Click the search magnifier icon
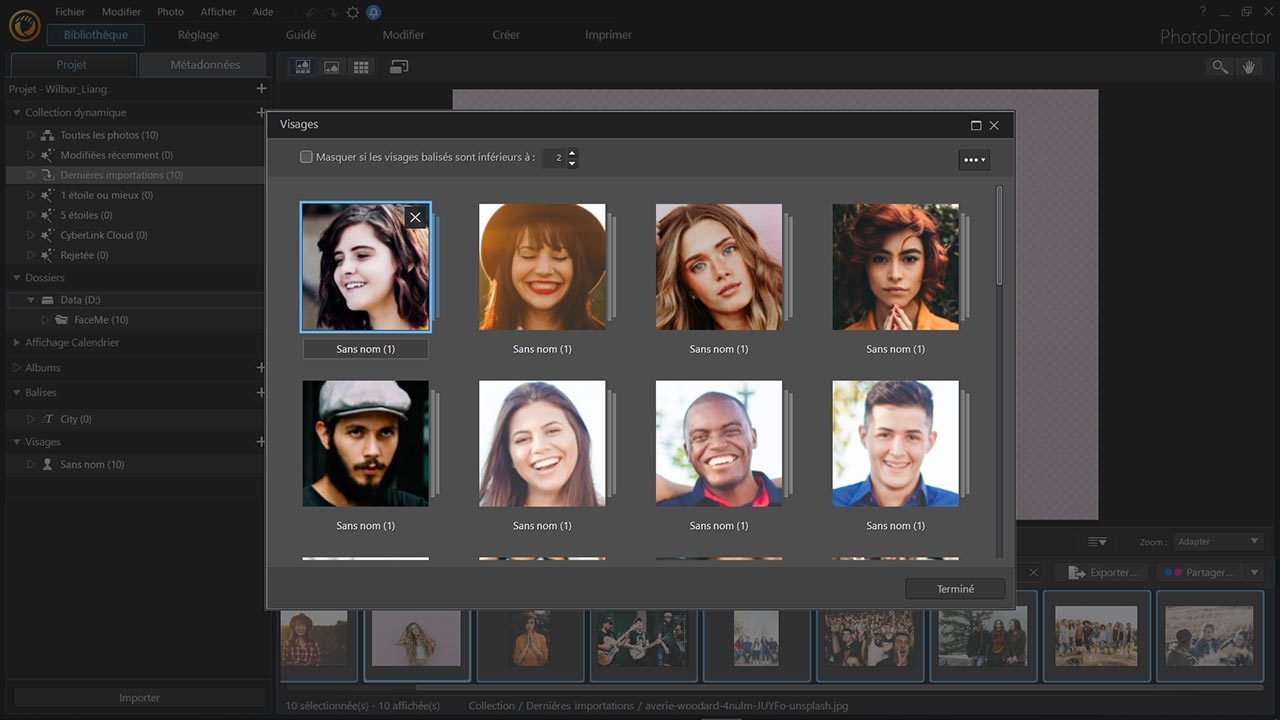 pos(1219,66)
